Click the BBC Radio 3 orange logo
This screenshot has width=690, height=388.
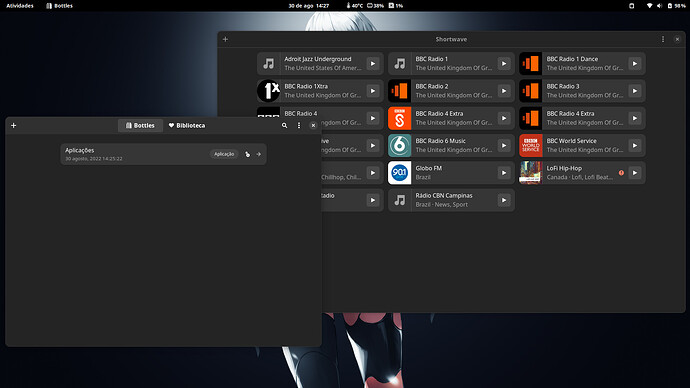tap(531, 91)
